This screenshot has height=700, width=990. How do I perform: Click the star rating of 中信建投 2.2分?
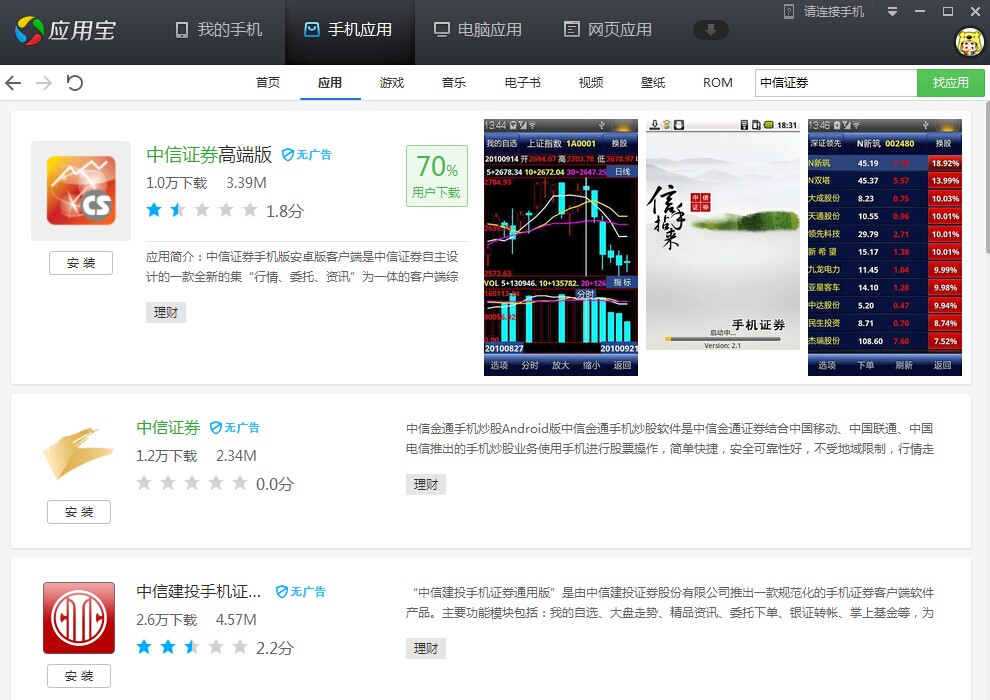(x=192, y=647)
